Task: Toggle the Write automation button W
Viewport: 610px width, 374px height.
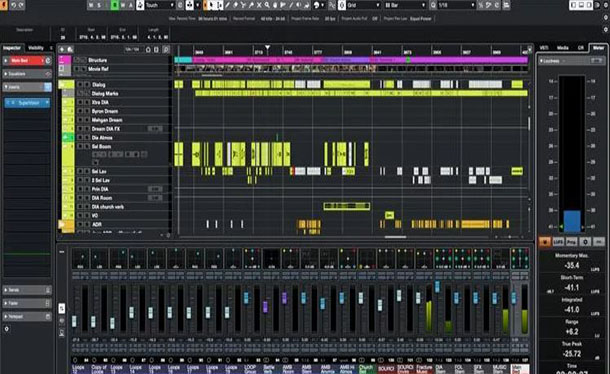Action: pos(123,5)
